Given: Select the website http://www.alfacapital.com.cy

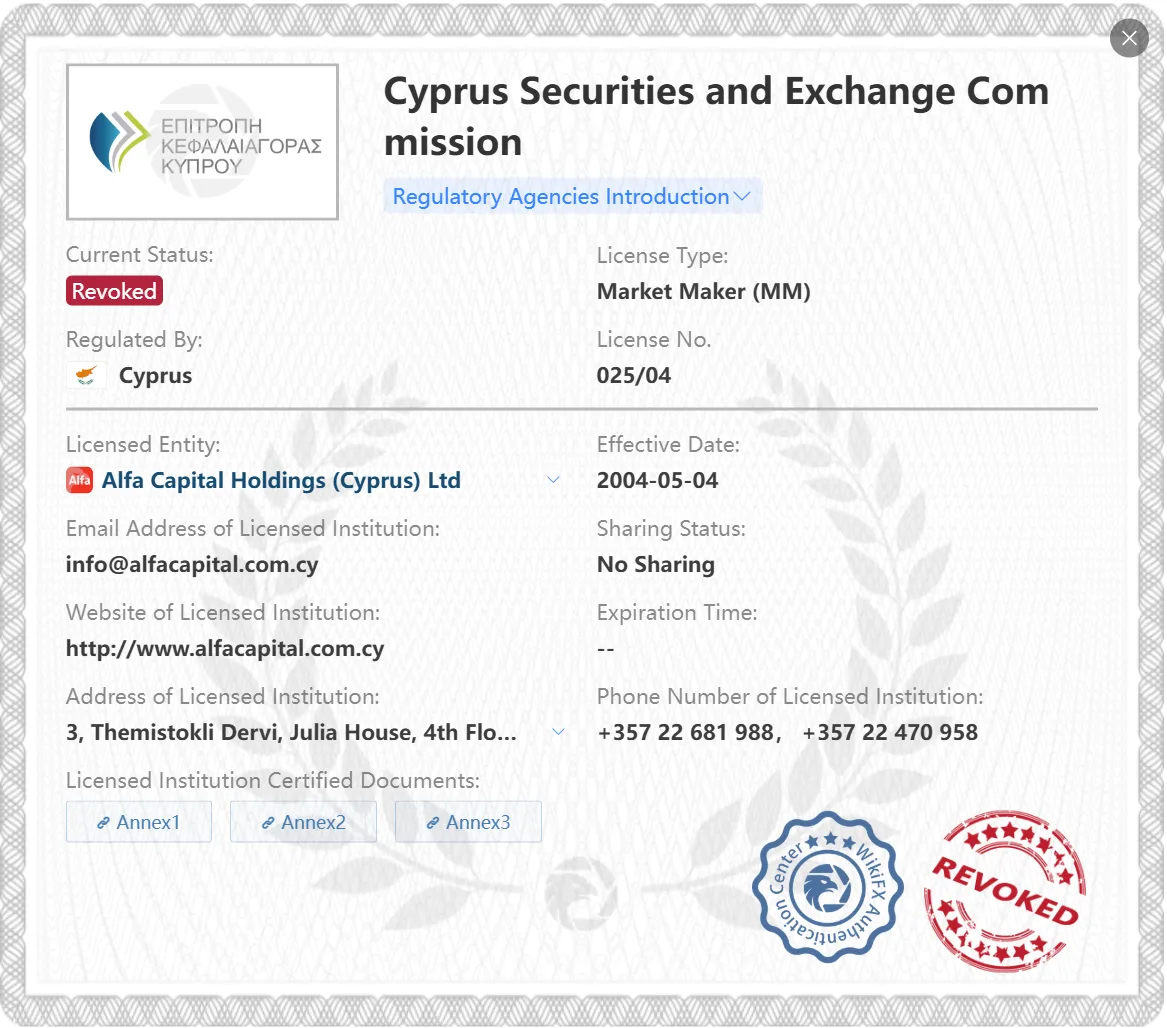Looking at the screenshot, I should click(225, 648).
